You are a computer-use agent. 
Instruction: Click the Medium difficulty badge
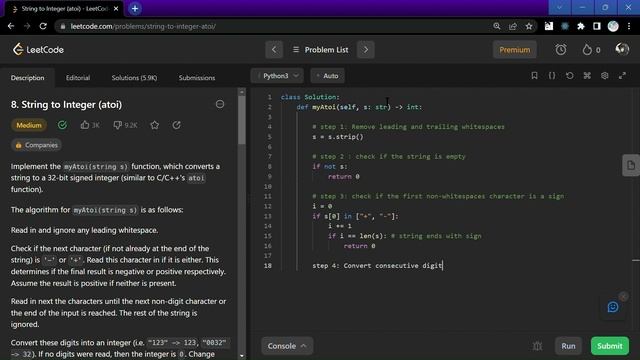(x=29, y=125)
